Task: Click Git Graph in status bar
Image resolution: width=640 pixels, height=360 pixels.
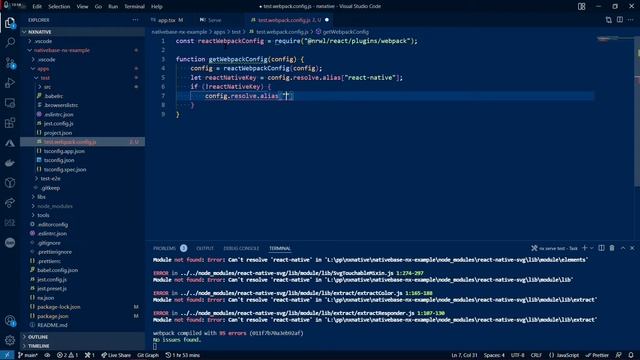Action: click(x=148, y=355)
